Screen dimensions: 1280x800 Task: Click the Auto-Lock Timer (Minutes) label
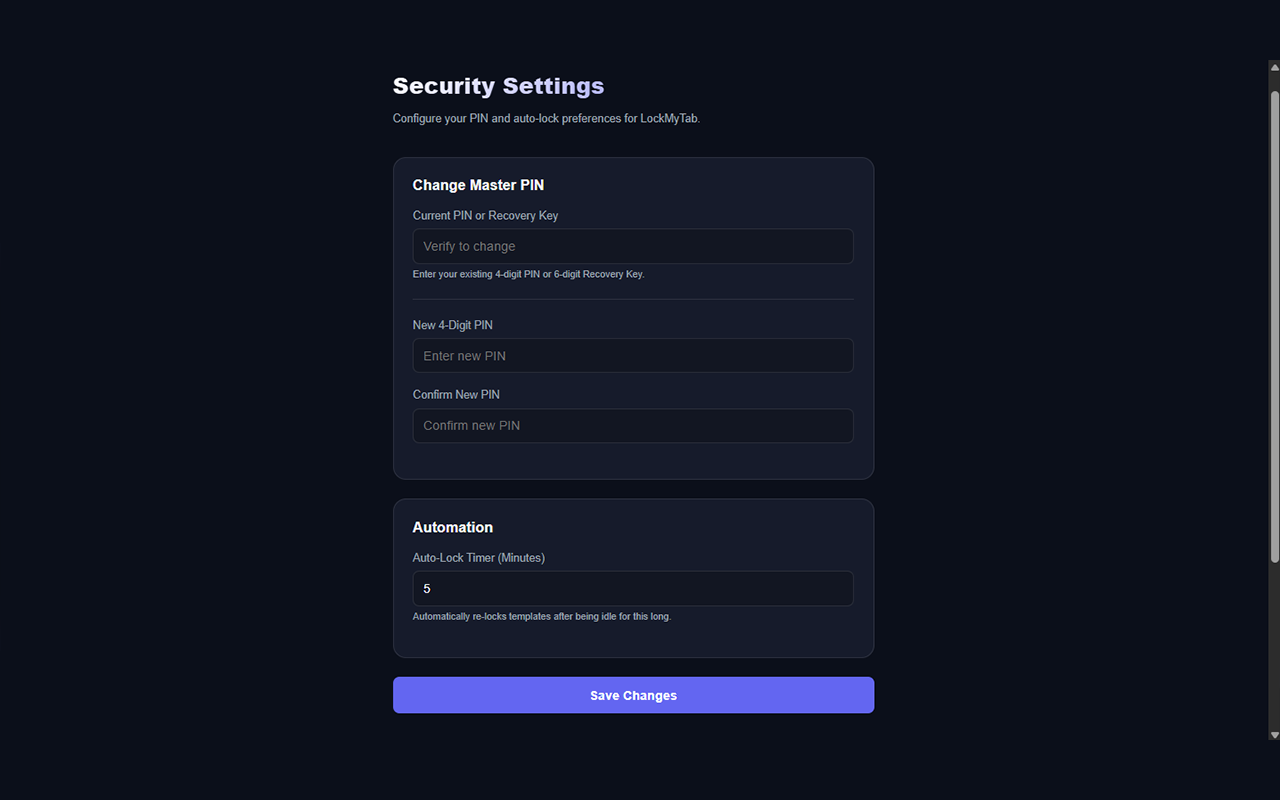coord(478,558)
